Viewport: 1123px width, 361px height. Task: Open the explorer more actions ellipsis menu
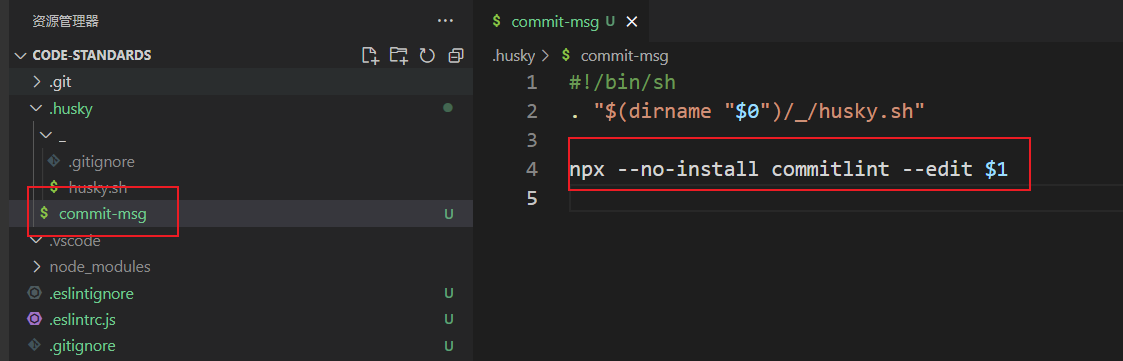pos(445,21)
